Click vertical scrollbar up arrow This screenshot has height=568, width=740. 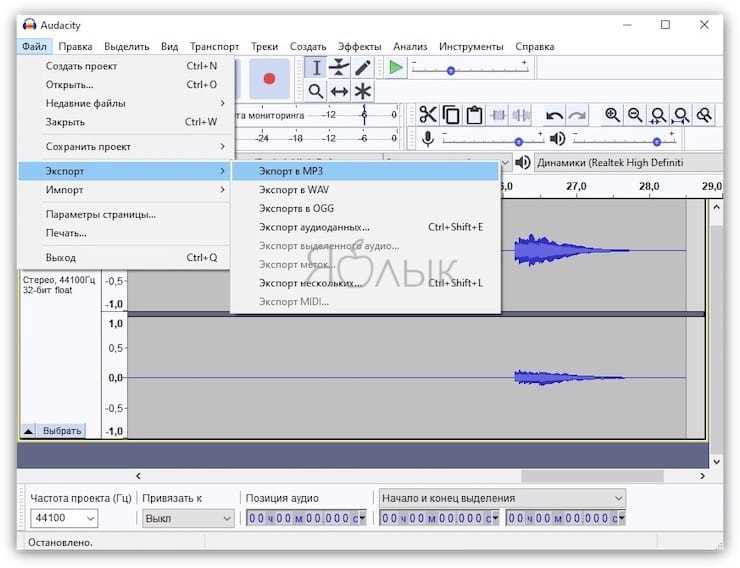pyautogui.click(x=716, y=207)
